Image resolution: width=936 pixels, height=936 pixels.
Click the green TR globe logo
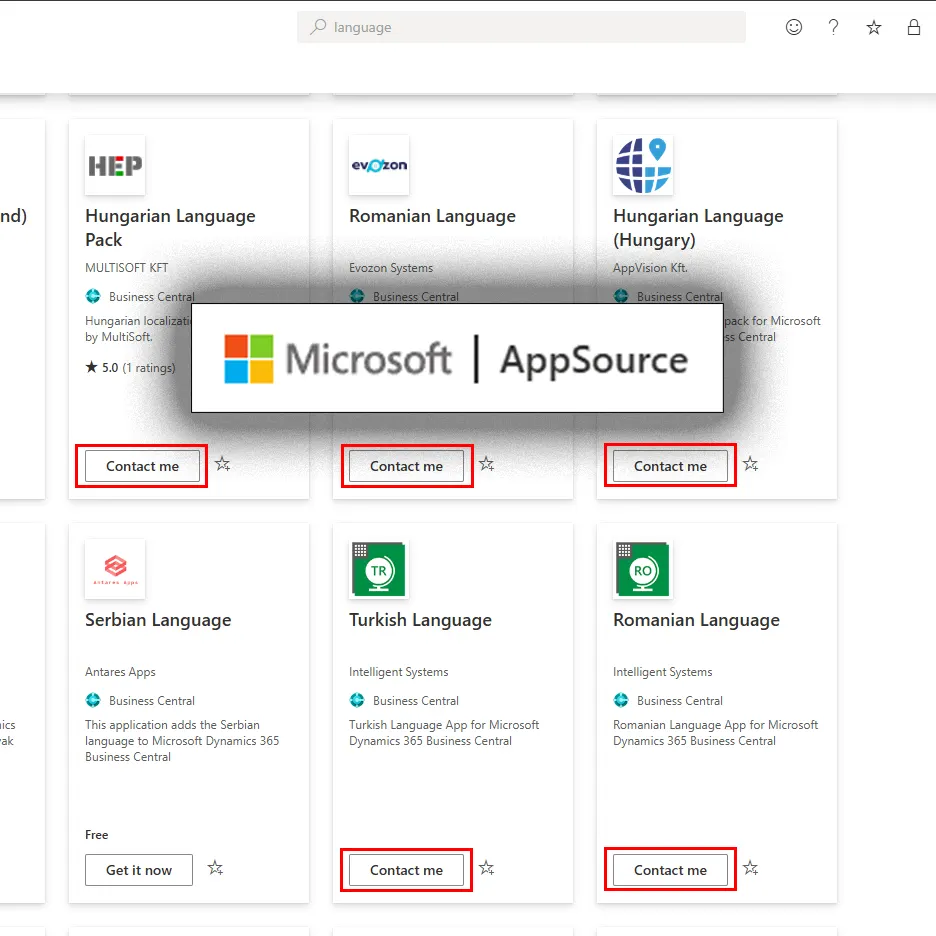click(x=379, y=569)
